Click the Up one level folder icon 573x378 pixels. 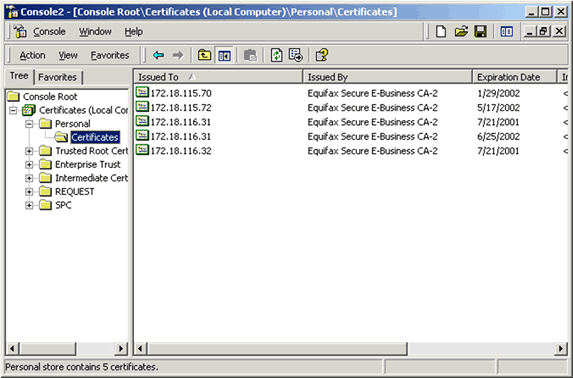[204, 55]
